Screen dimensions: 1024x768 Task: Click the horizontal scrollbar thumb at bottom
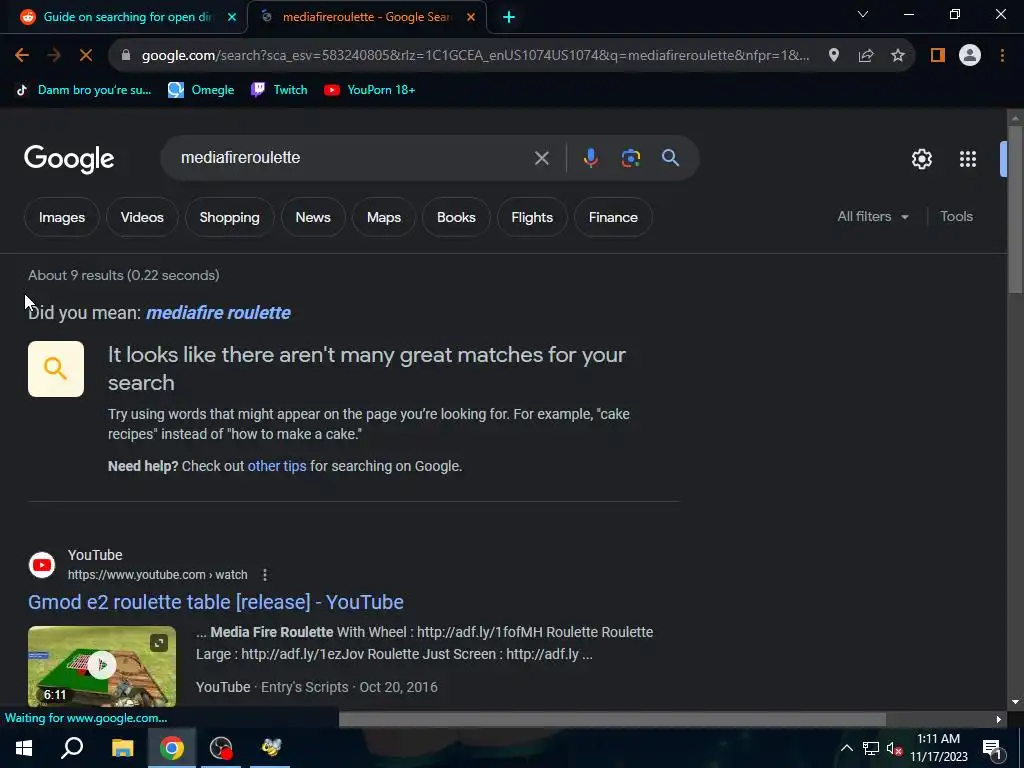point(612,719)
